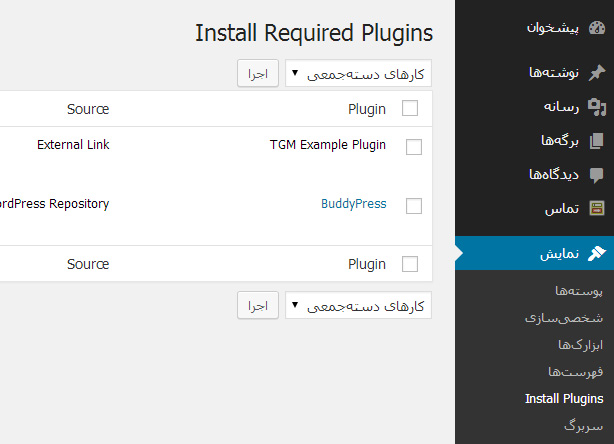The height and width of the screenshot is (444, 614).
Task: Tick select-all checkbox in table footer
Action: click(410, 264)
